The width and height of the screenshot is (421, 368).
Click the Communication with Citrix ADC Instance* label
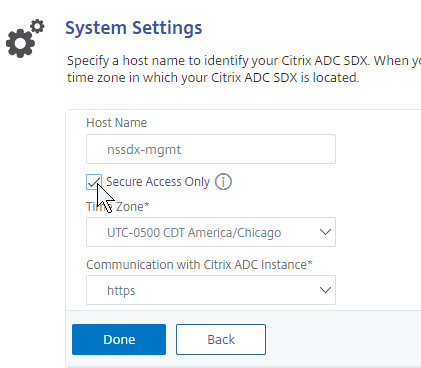pos(199,265)
